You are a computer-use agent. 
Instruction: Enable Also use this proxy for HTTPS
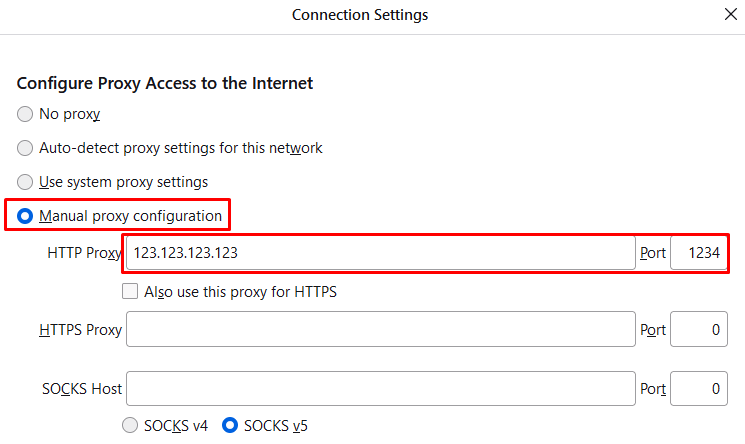pos(129,292)
